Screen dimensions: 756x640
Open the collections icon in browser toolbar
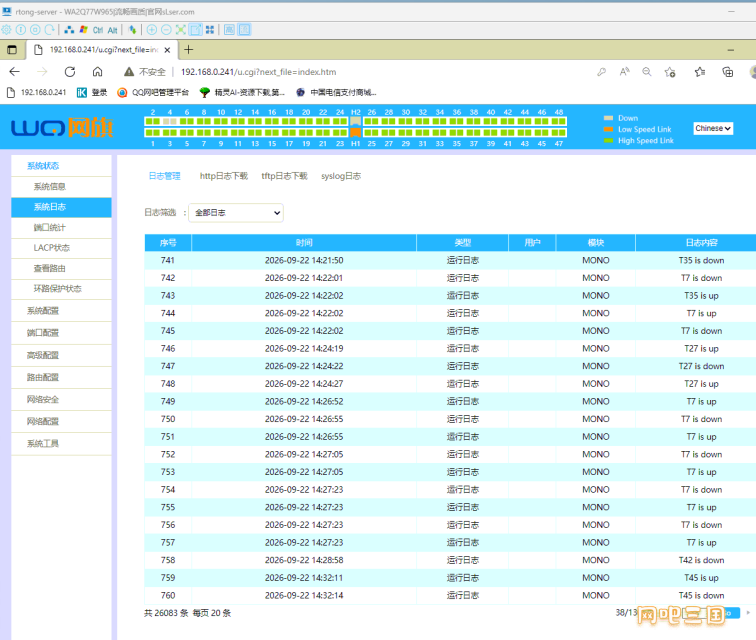pyautogui.click(x=728, y=72)
